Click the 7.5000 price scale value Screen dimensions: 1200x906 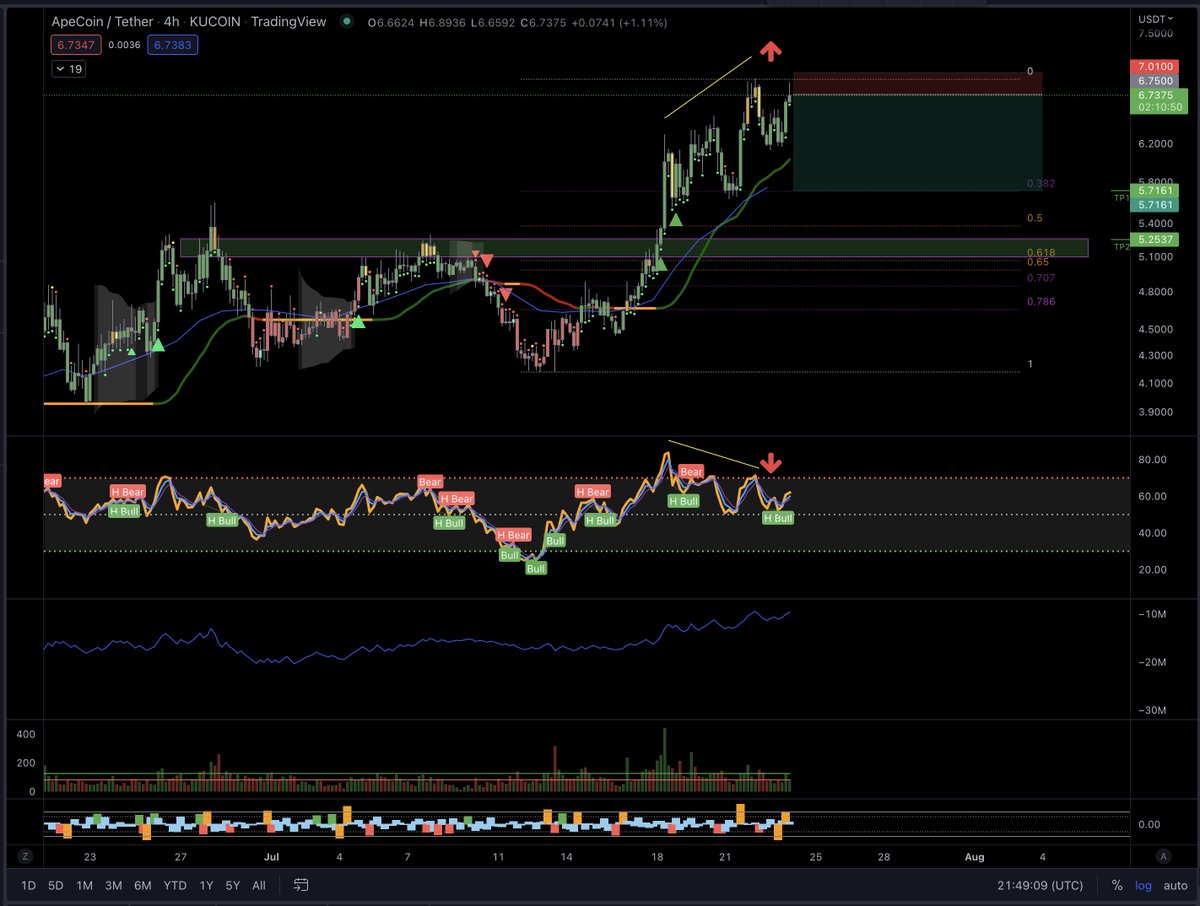click(x=1155, y=34)
